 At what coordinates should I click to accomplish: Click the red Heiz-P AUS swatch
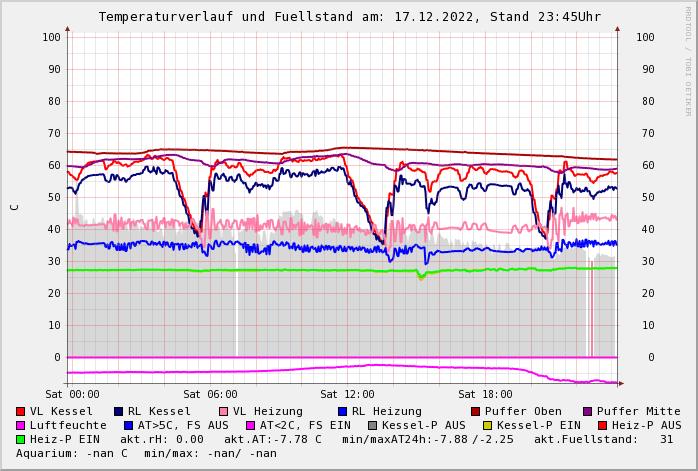[602, 425]
